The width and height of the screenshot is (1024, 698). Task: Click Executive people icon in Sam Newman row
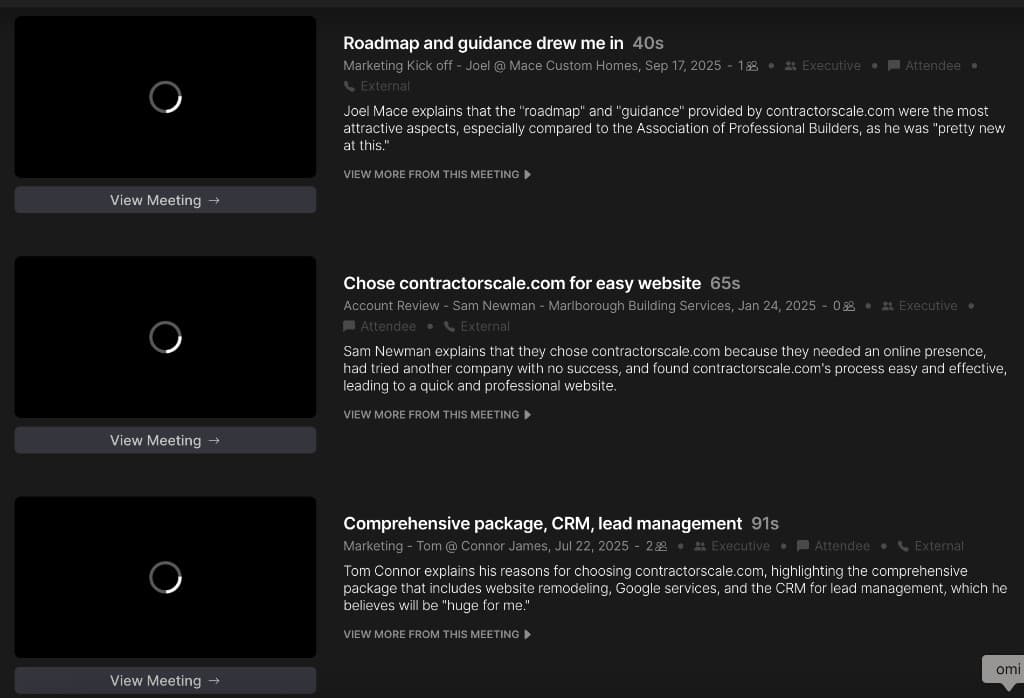click(888, 306)
